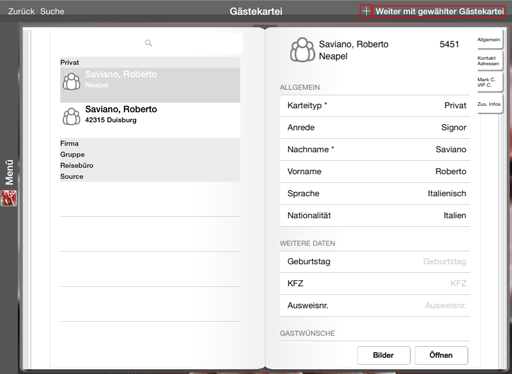This screenshot has width=512, height=374.
Task: Click the Geburtstag input field
Action: coord(375,262)
